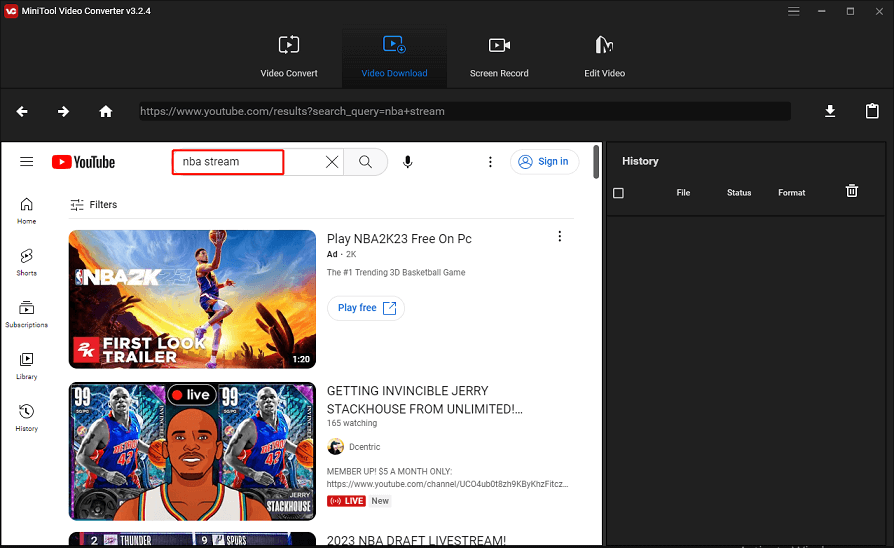Open the NBA2K23 ad three-dot options
Viewport: 894px width, 548px height.
tap(559, 236)
